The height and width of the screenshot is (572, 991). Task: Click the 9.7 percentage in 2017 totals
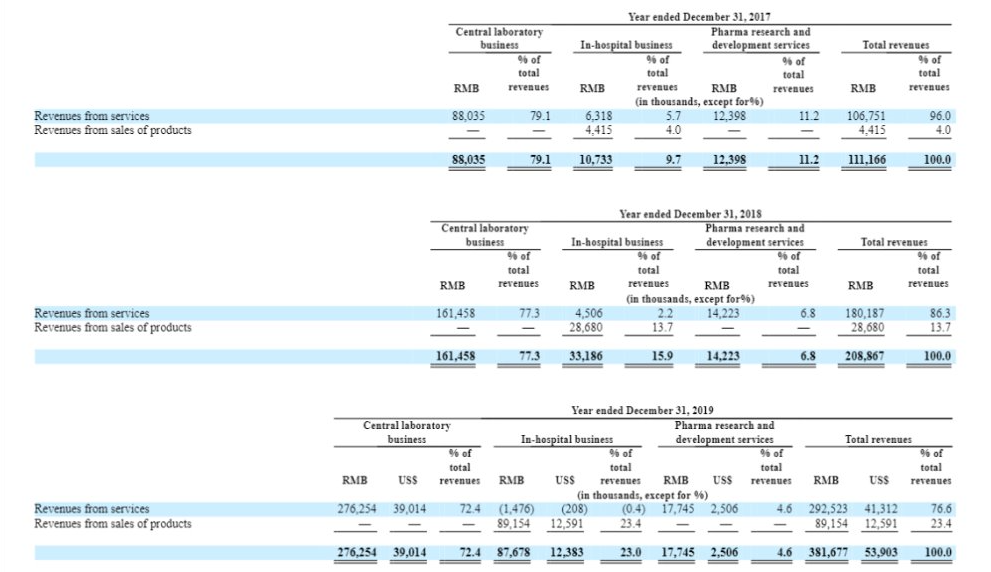pyautogui.click(x=673, y=160)
